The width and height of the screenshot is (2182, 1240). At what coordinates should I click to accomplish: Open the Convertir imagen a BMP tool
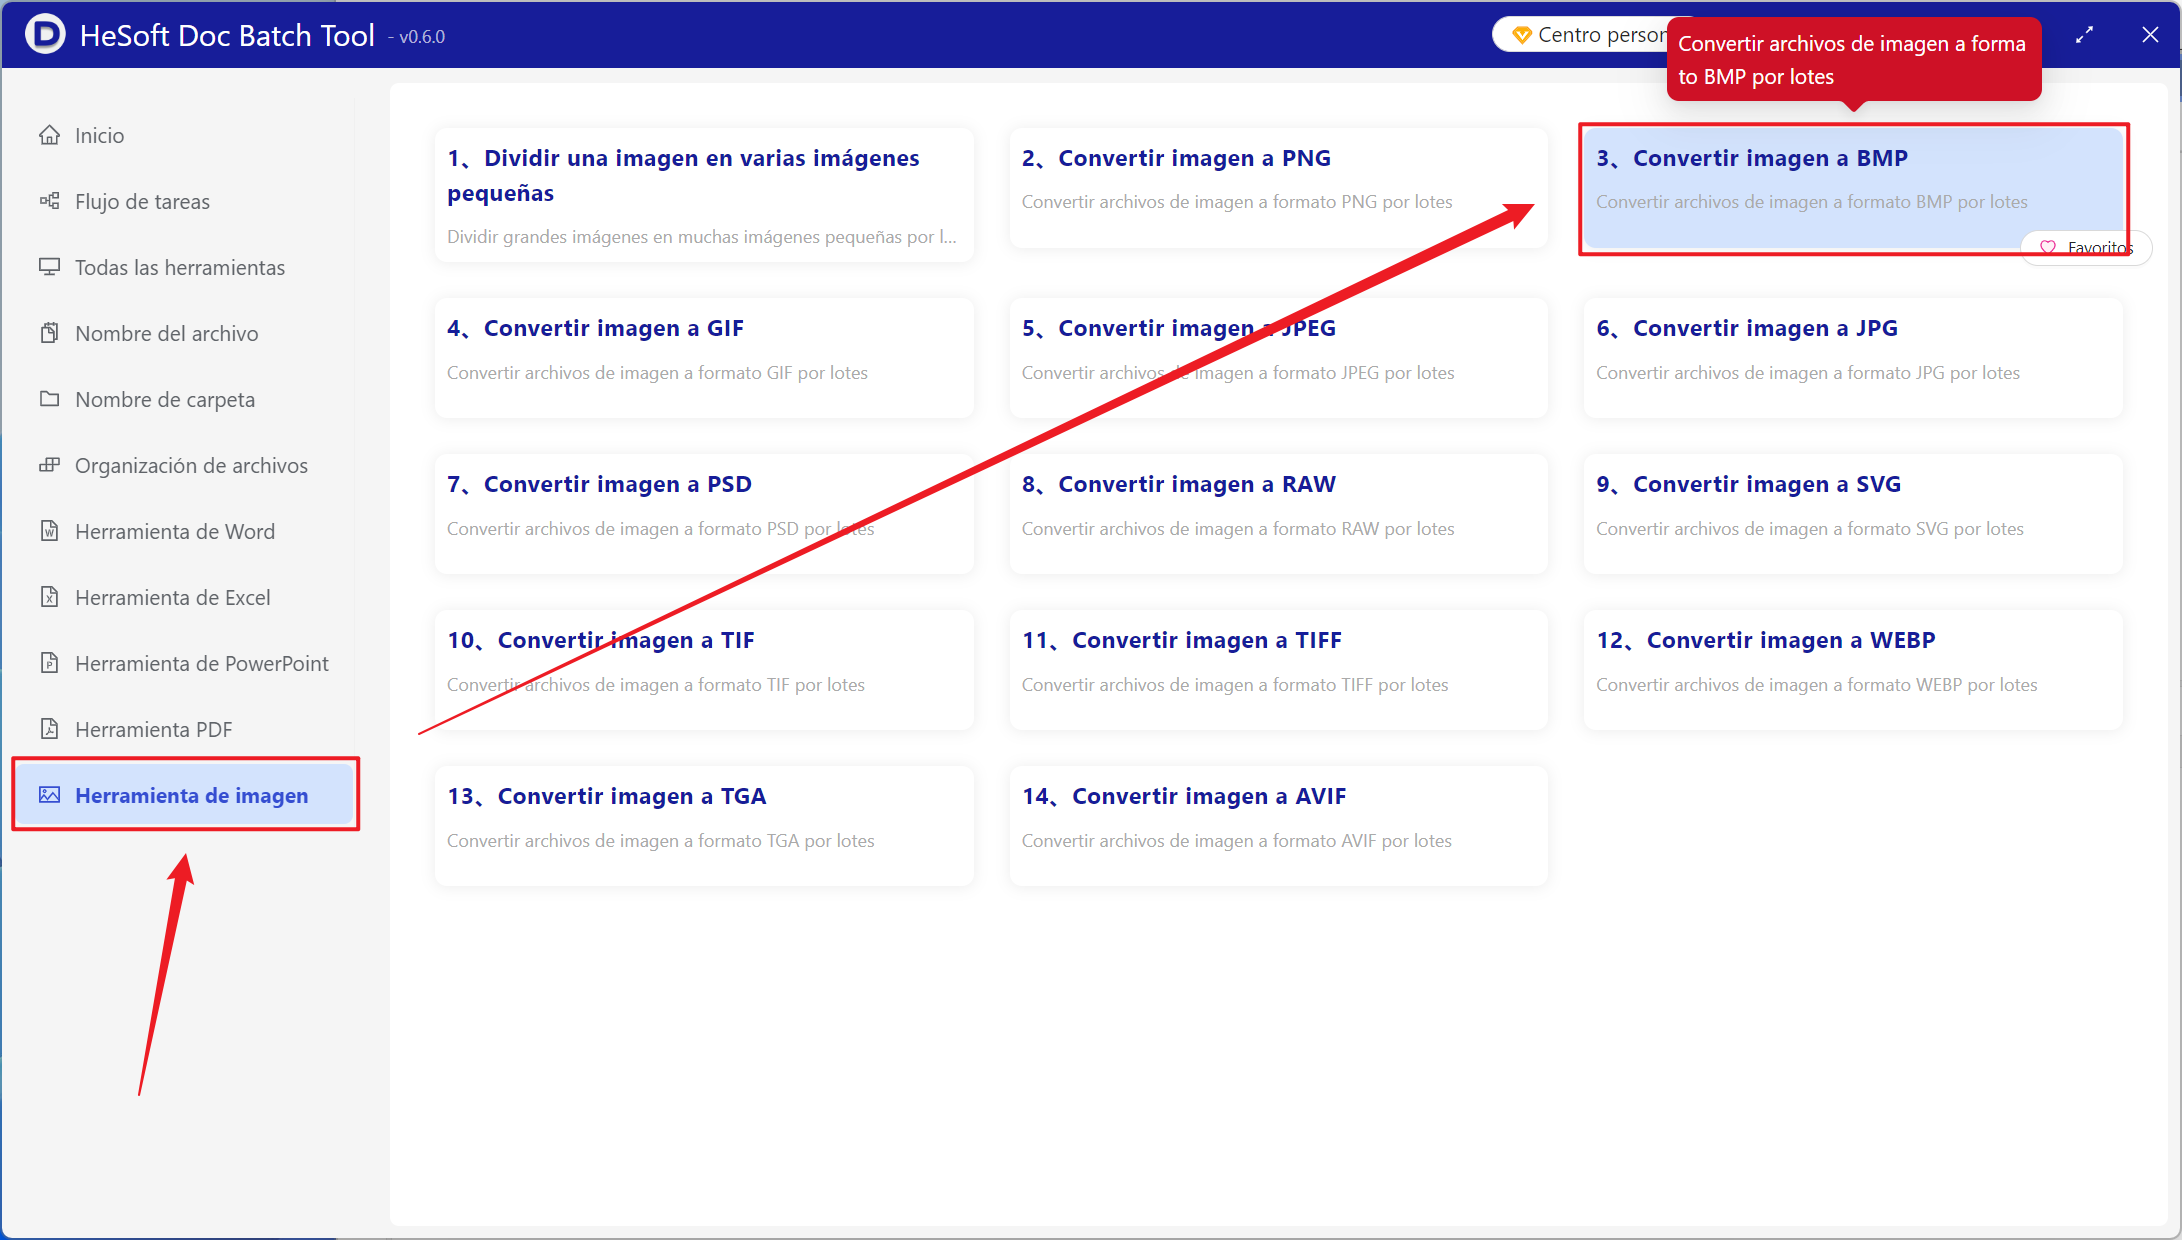coord(1853,187)
